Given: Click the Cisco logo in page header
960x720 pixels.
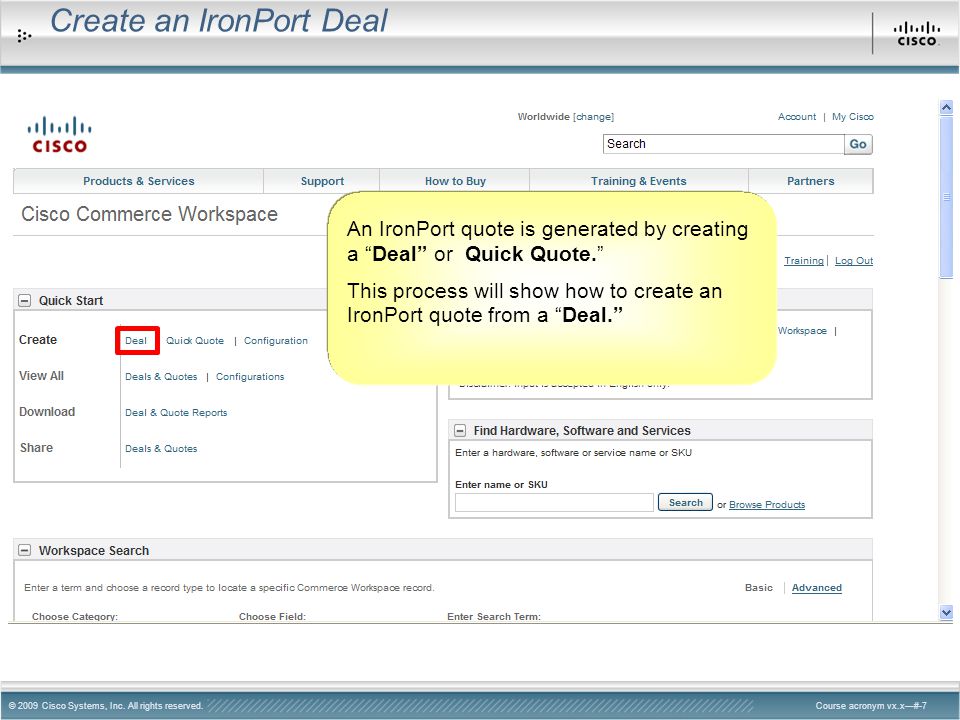Looking at the screenshot, I should click(x=59, y=134).
